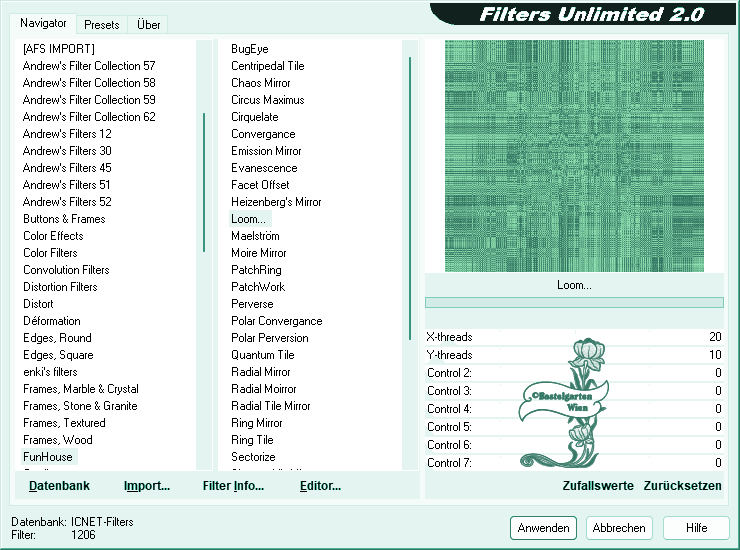Screen dimensions: 740x550
Task: Choose the Centripedal Tile filter
Action: click(268, 66)
